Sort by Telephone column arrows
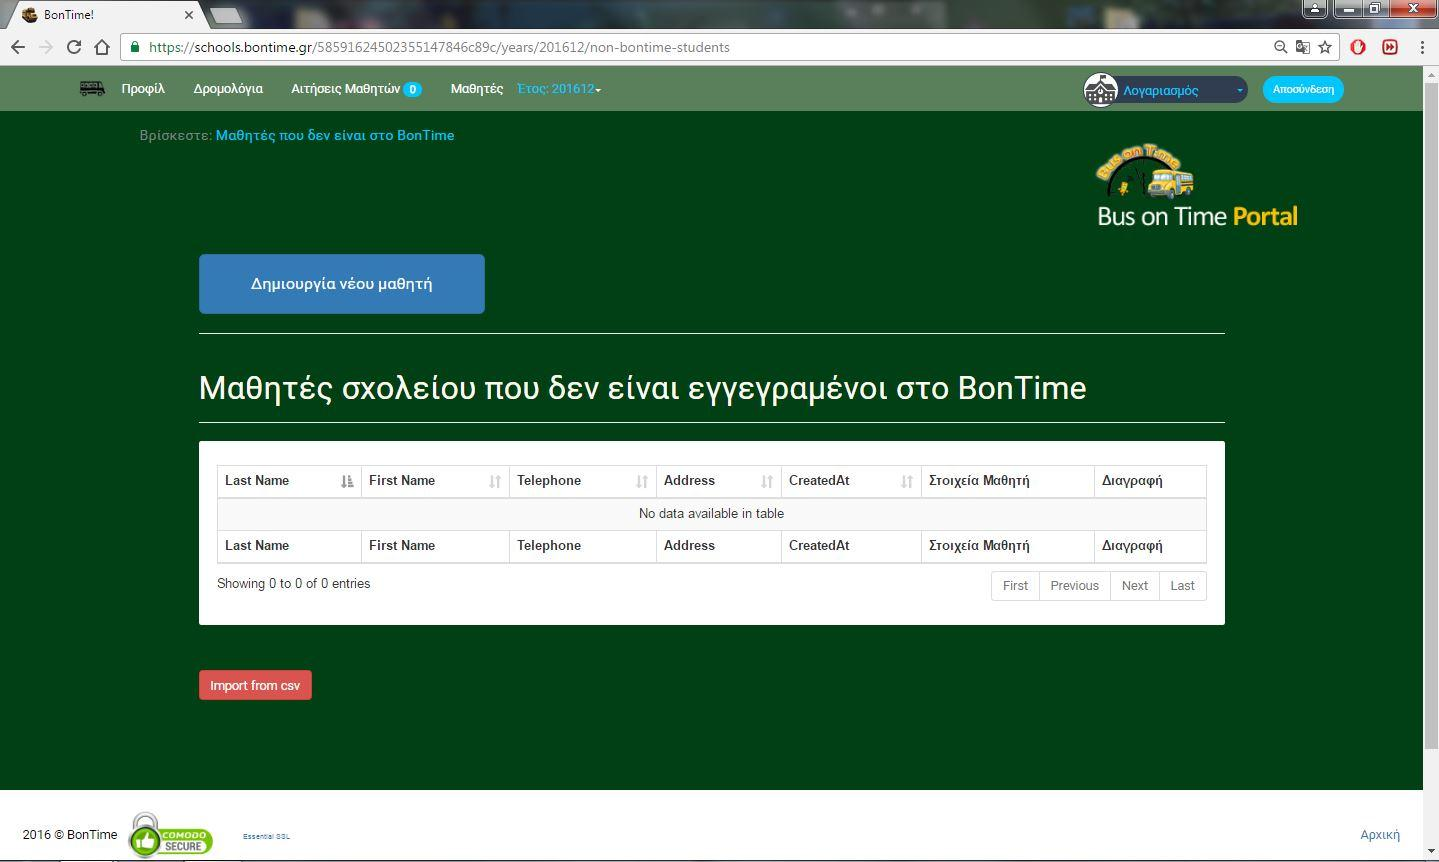 coord(642,481)
